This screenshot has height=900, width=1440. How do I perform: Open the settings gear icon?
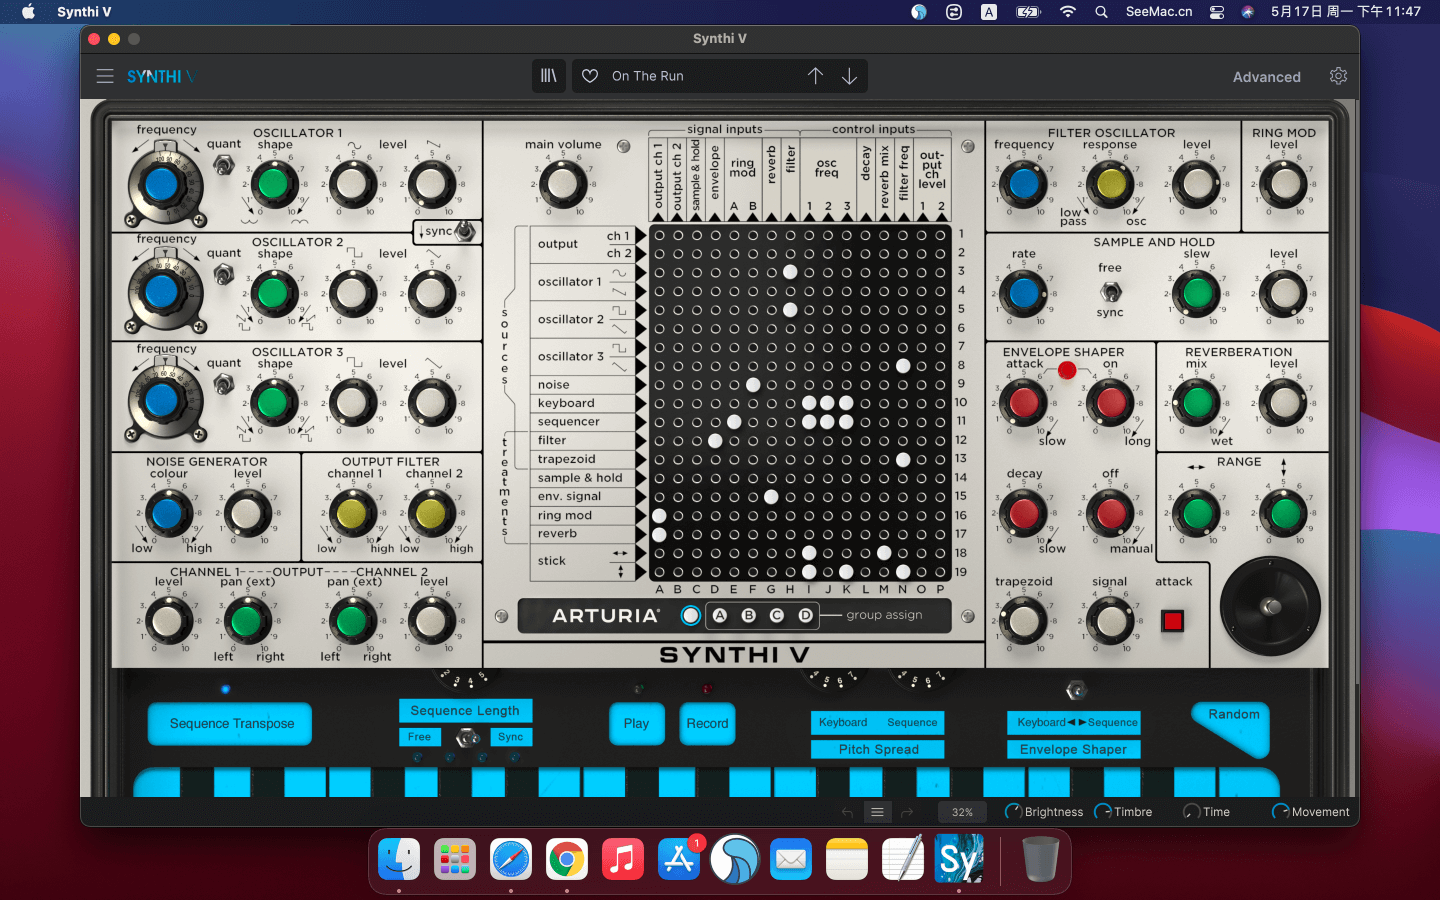point(1338,76)
